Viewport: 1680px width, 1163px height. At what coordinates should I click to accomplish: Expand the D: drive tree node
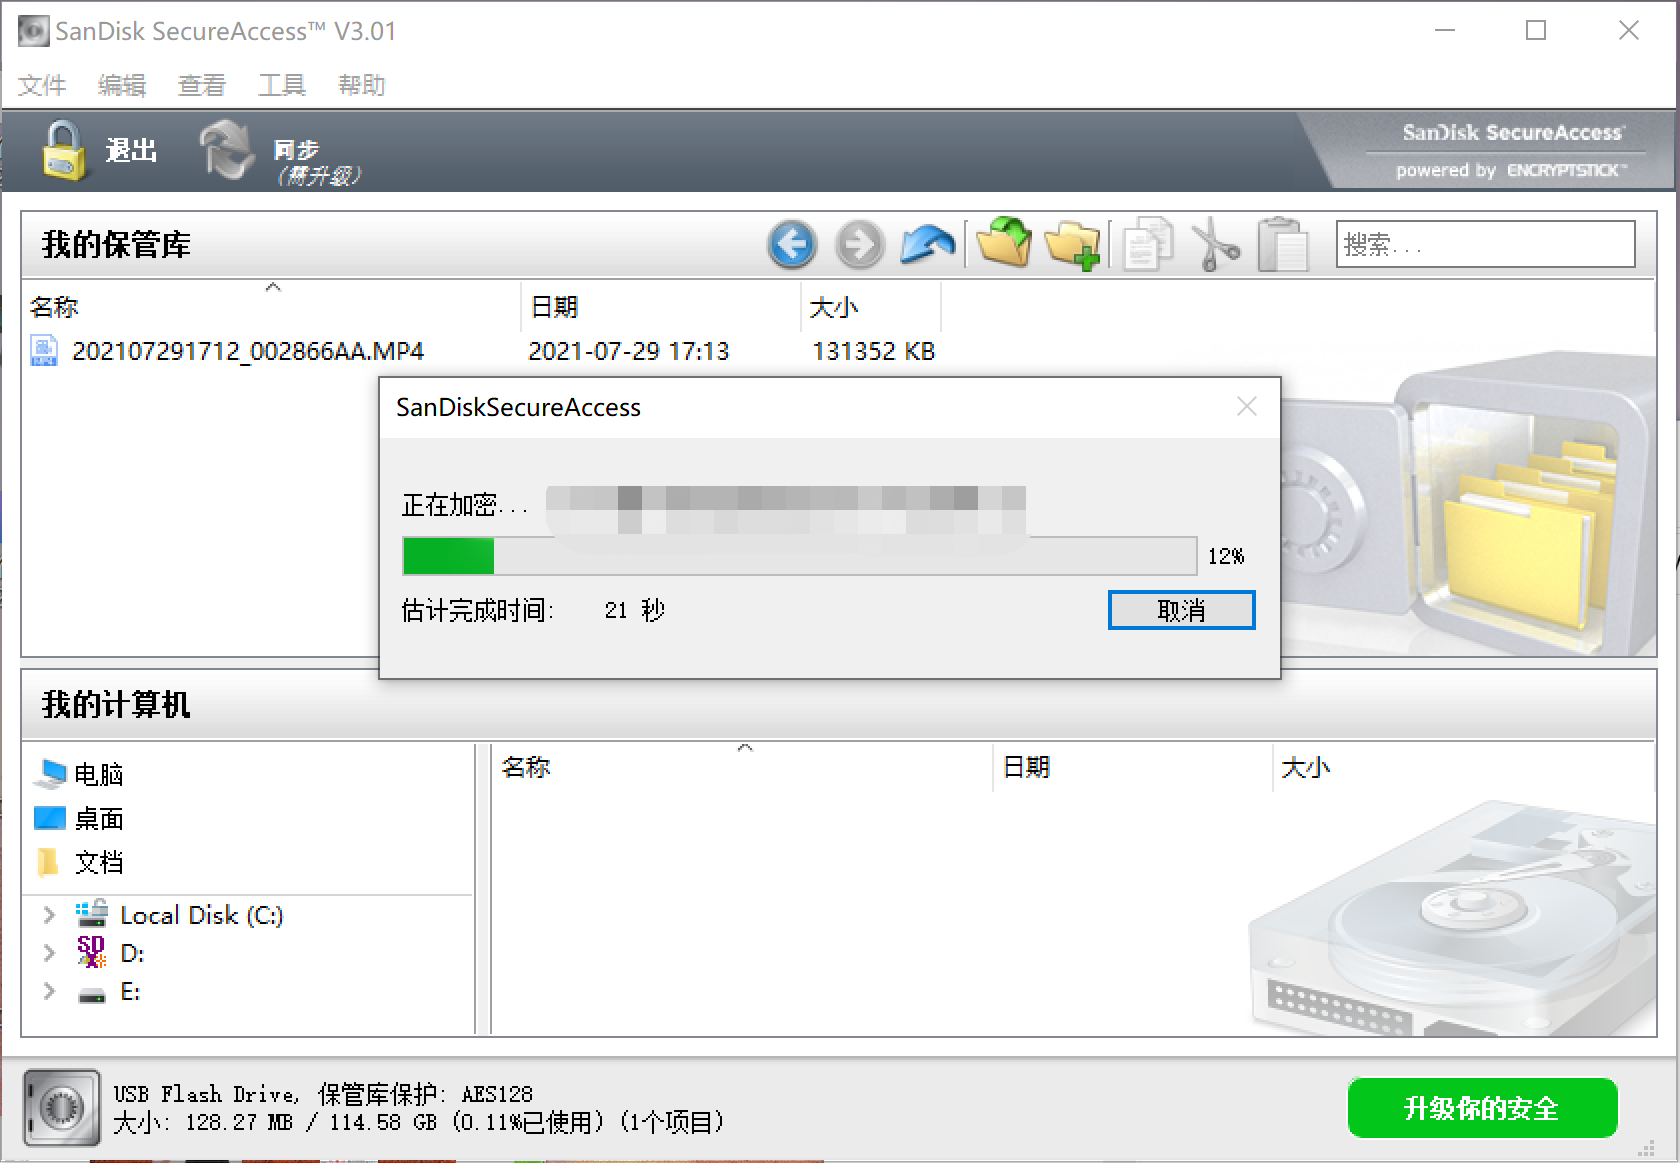(48, 953)
